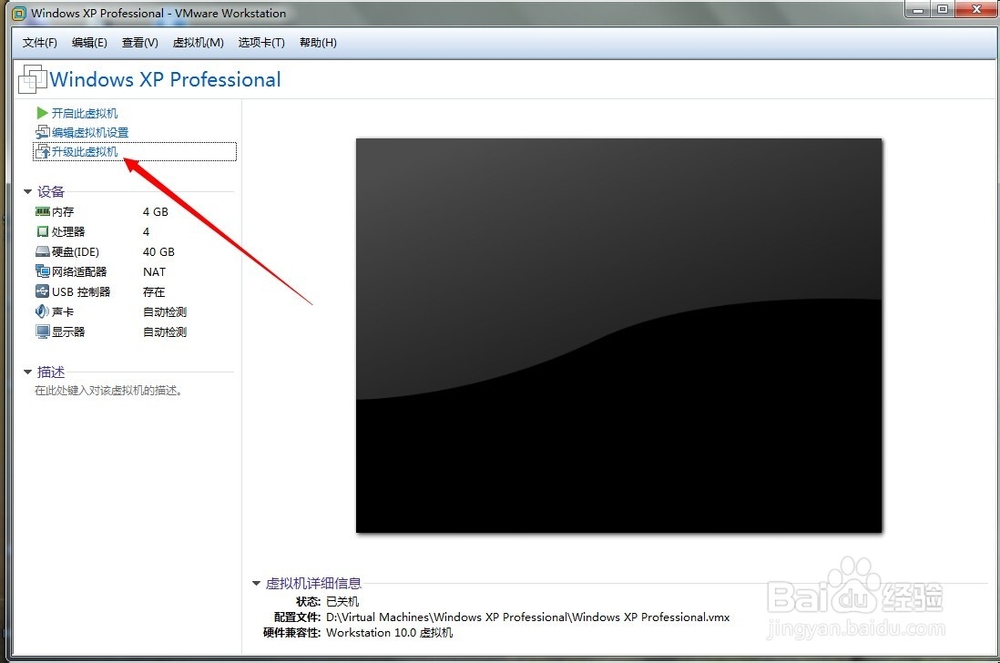Click the 内存 device label
This screenshot has height=663, width=1000.
[x=63, y=212]
